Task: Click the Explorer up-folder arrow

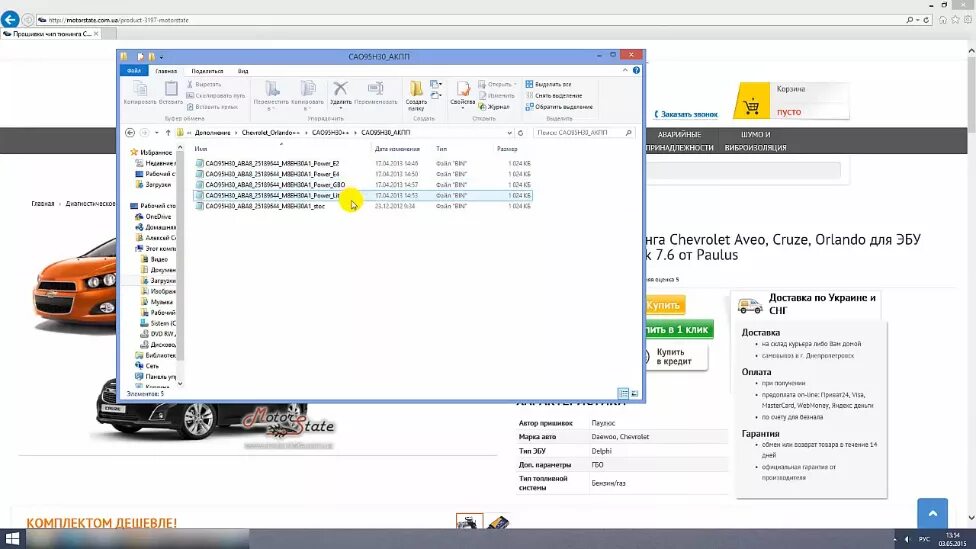Action: tap(168, 133)
